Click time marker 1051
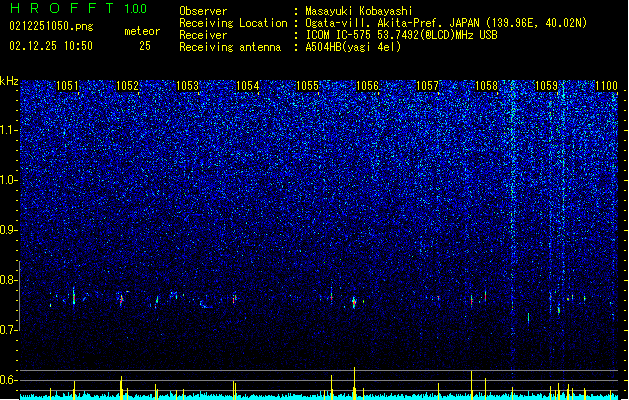The height and width of the screenshot is (400, 629). tap(67, 86)
